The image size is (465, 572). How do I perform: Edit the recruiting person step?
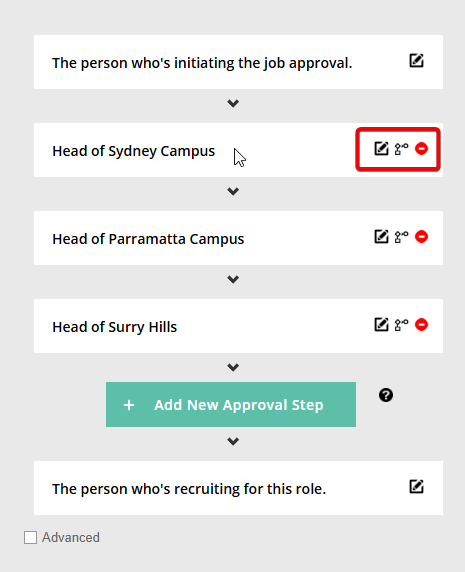(x=416, y=487)
